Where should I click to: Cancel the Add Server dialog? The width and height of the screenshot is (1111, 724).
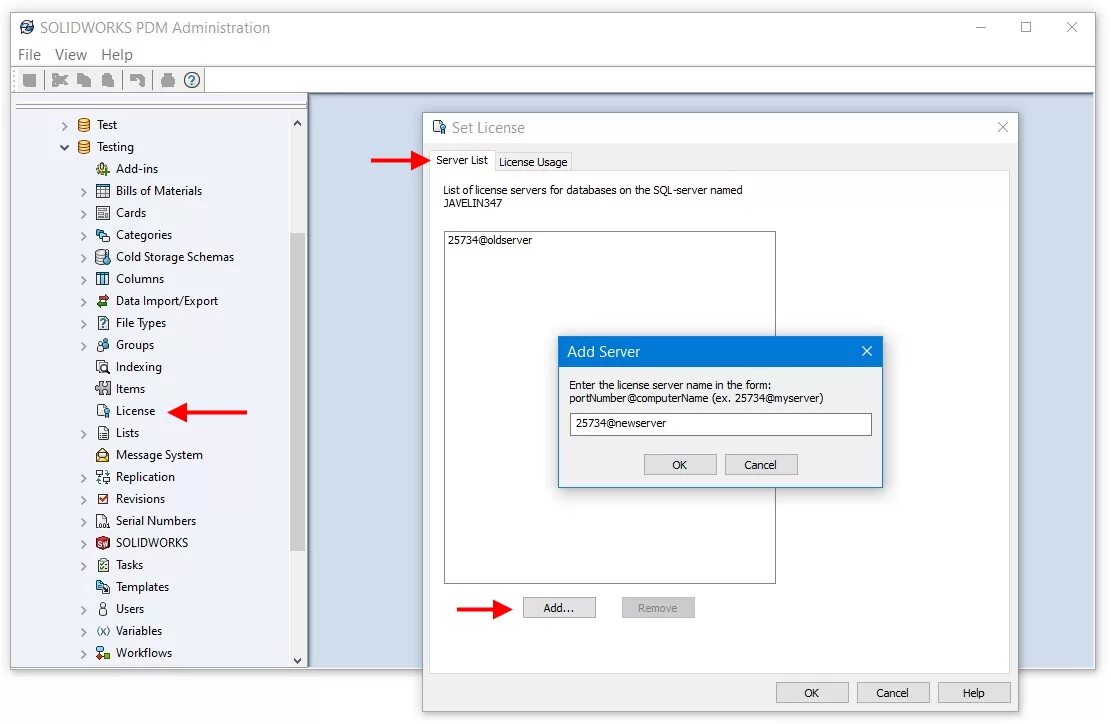pos(760,465)
